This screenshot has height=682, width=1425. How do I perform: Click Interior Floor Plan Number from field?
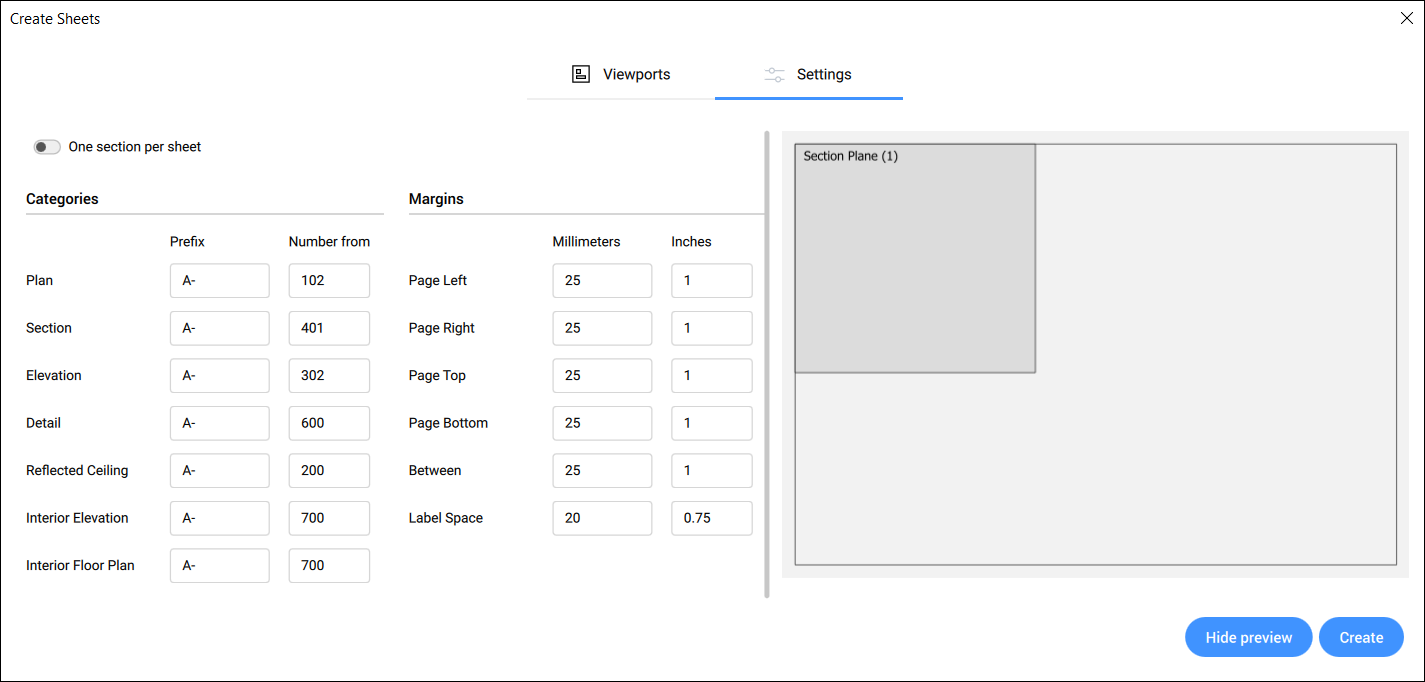(x=329, y=566)
